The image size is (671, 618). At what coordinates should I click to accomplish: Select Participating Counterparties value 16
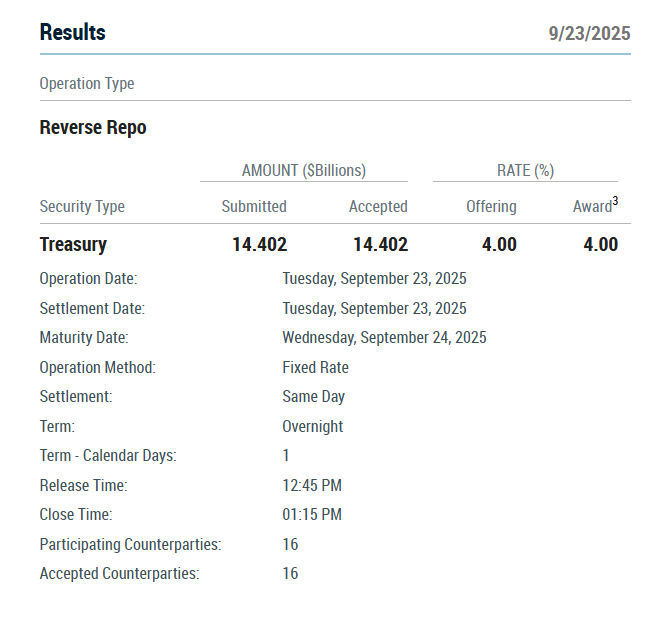tap(290, 545)
